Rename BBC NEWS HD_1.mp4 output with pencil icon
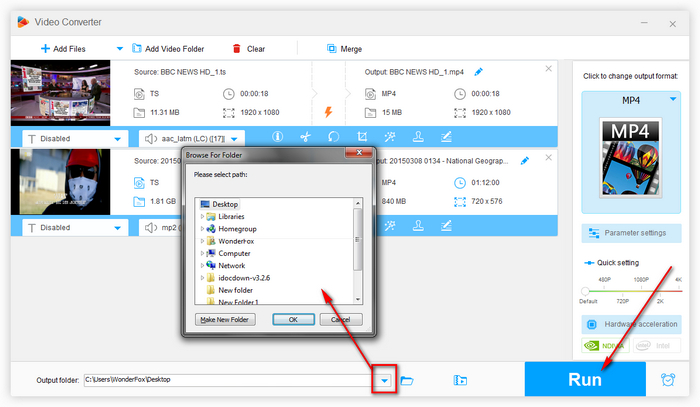Image resolution: width=700 pixels, height=407 pixels. click(479, 71)
